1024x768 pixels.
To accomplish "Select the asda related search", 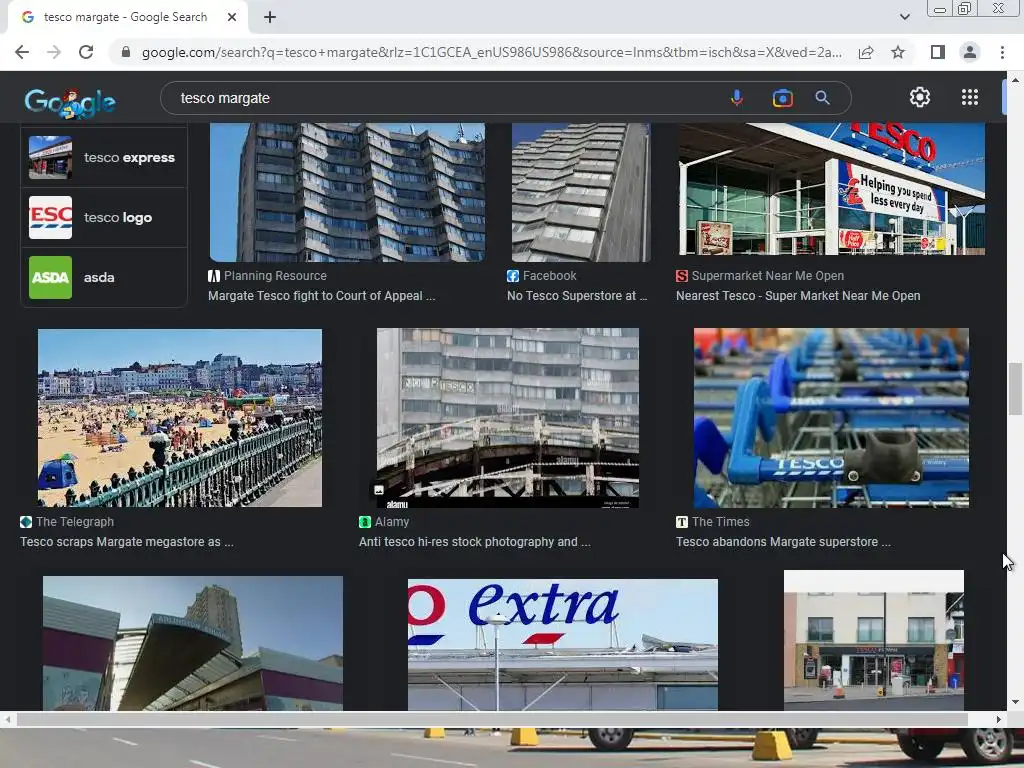I will click(104, 278).
